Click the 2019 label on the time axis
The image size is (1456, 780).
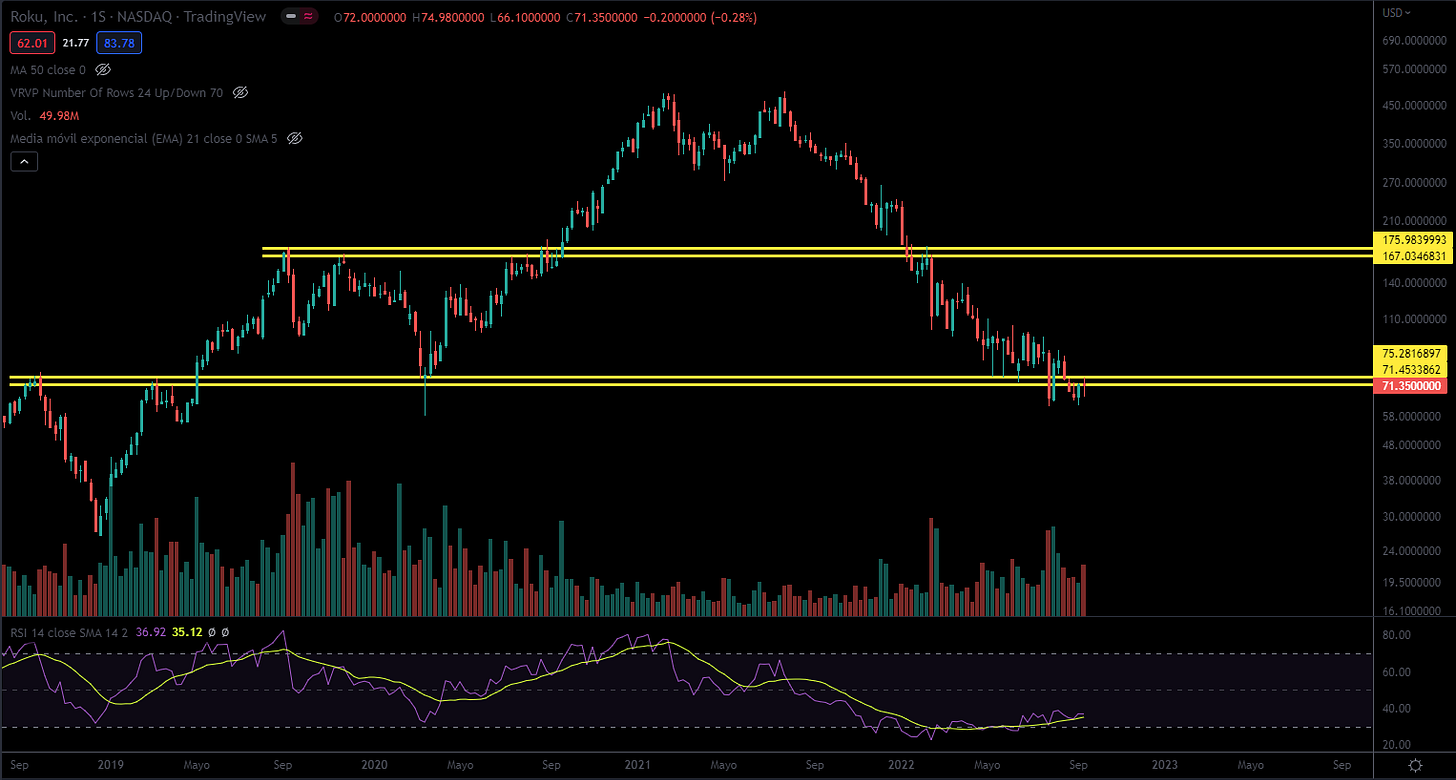pyautogui.click(x=111, y=764)
